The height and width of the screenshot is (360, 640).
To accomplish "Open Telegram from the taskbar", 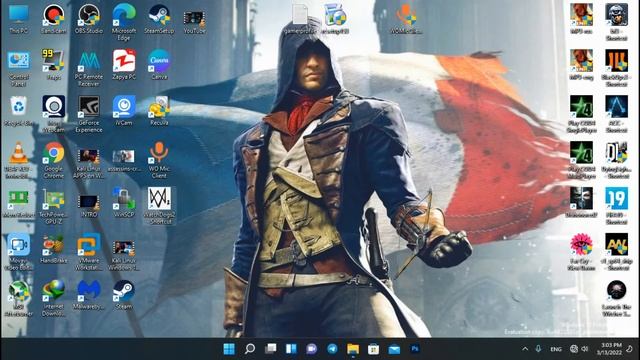I will click(332, 349).
